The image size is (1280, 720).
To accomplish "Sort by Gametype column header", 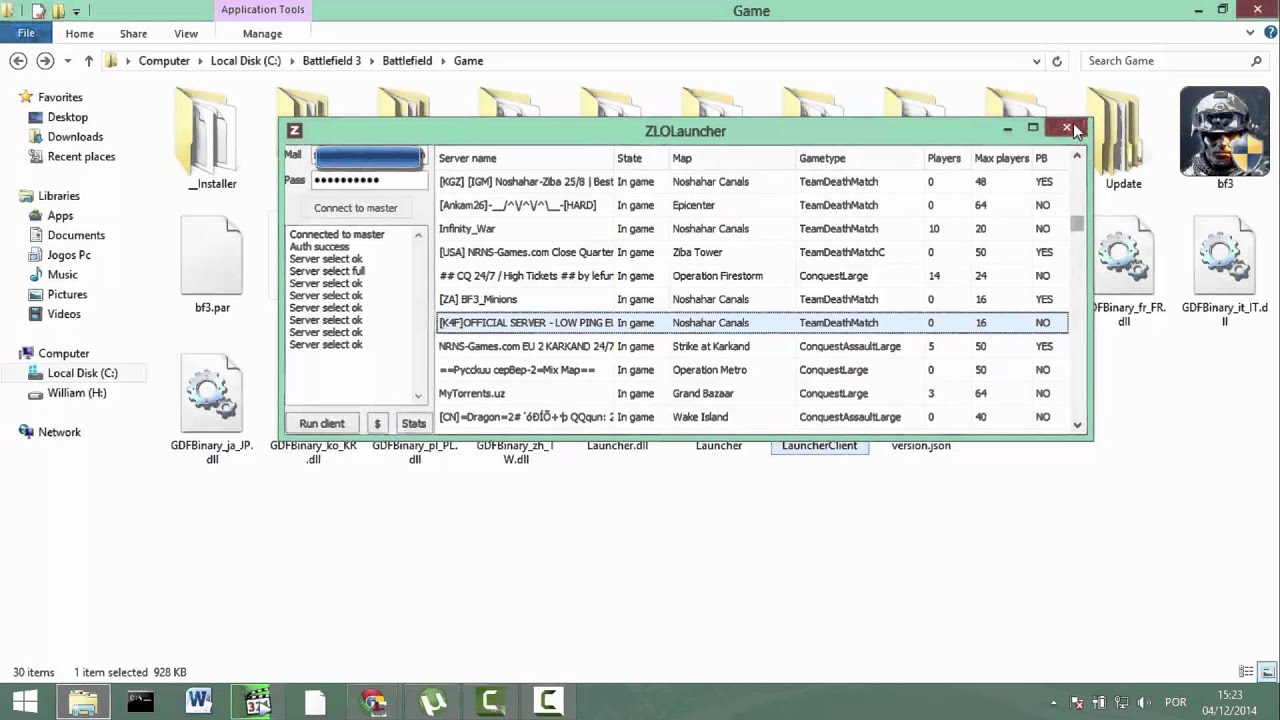I will pyautogui.click(x=859, y=158).
